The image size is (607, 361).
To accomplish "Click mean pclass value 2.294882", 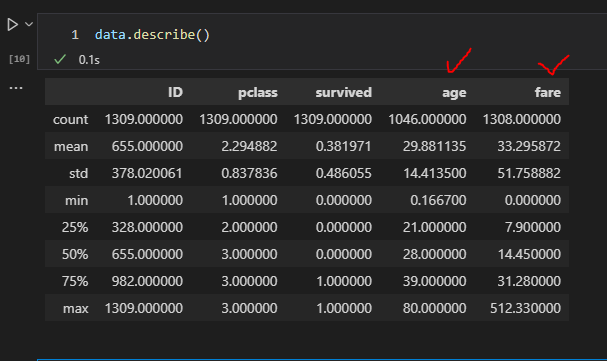I will [x=249, y=146].
